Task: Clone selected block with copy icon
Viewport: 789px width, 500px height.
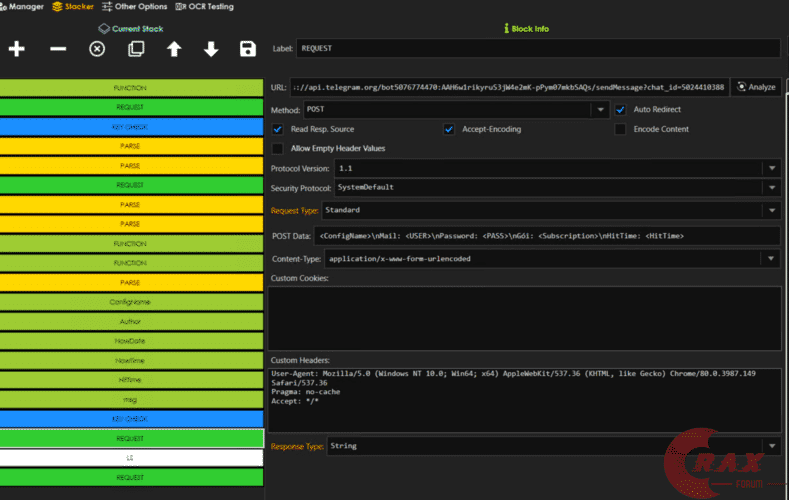Action: pos(136,49)
